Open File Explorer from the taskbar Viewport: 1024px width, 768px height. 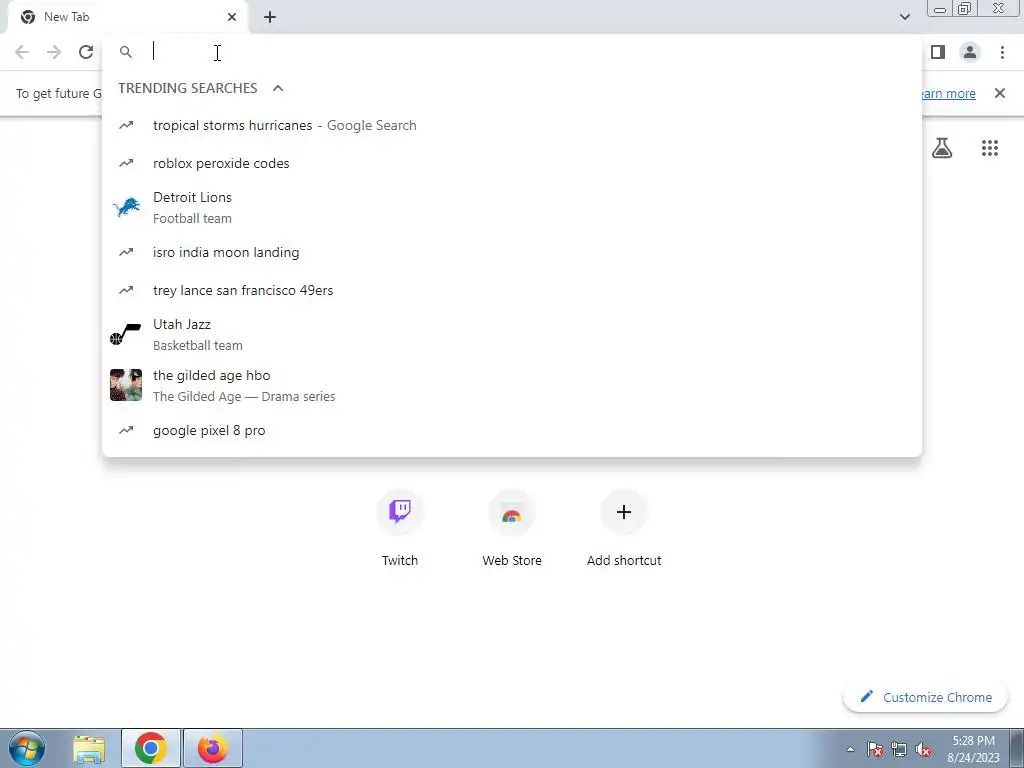tap(89, 748)
